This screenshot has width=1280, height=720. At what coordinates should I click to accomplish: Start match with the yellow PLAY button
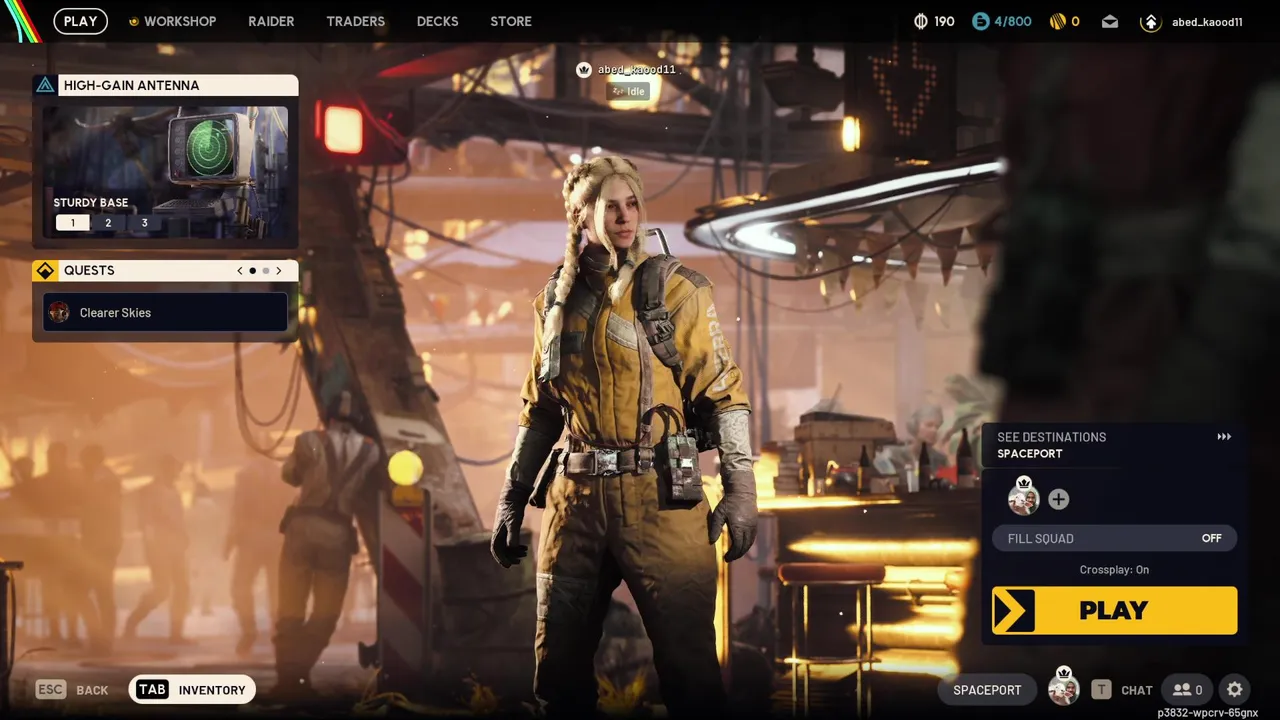point(1114,611)
